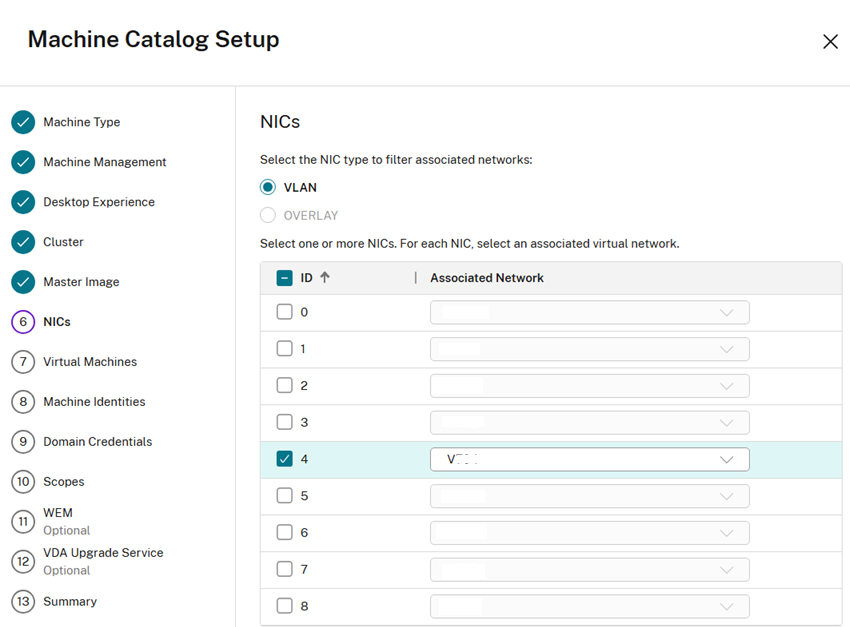This screenshot has height=627, width=850.
Task: Open Associated Network dropdown for NIC 4
Action: click(x=589, y=459)
